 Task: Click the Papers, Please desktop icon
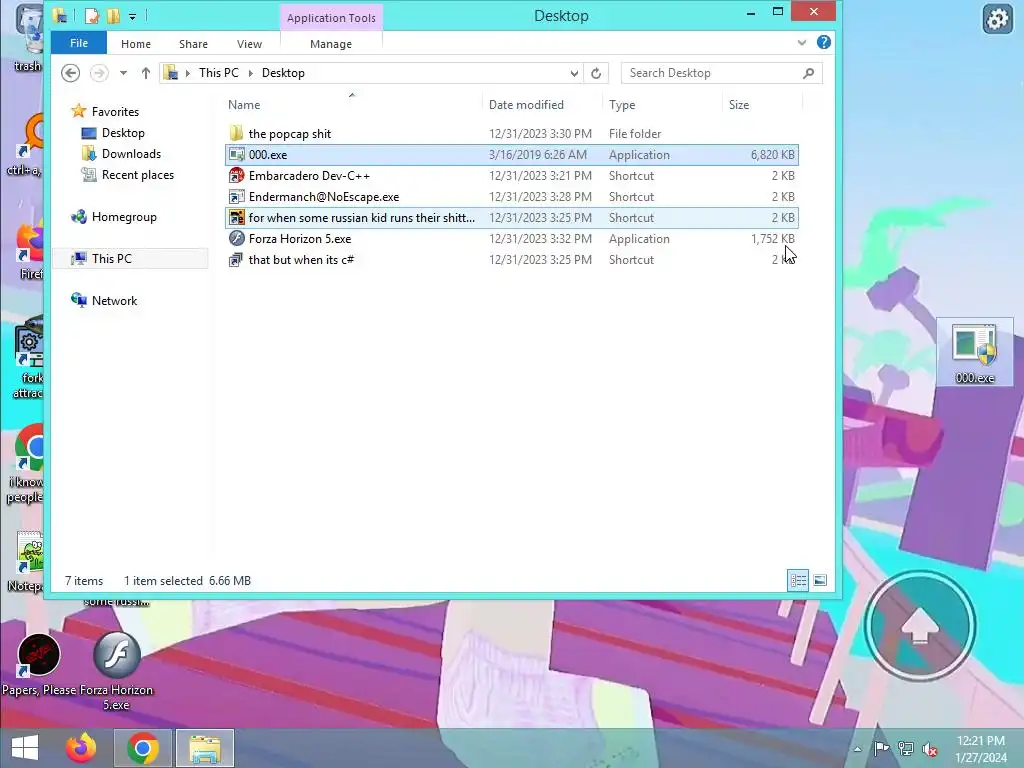click(39, 665)
